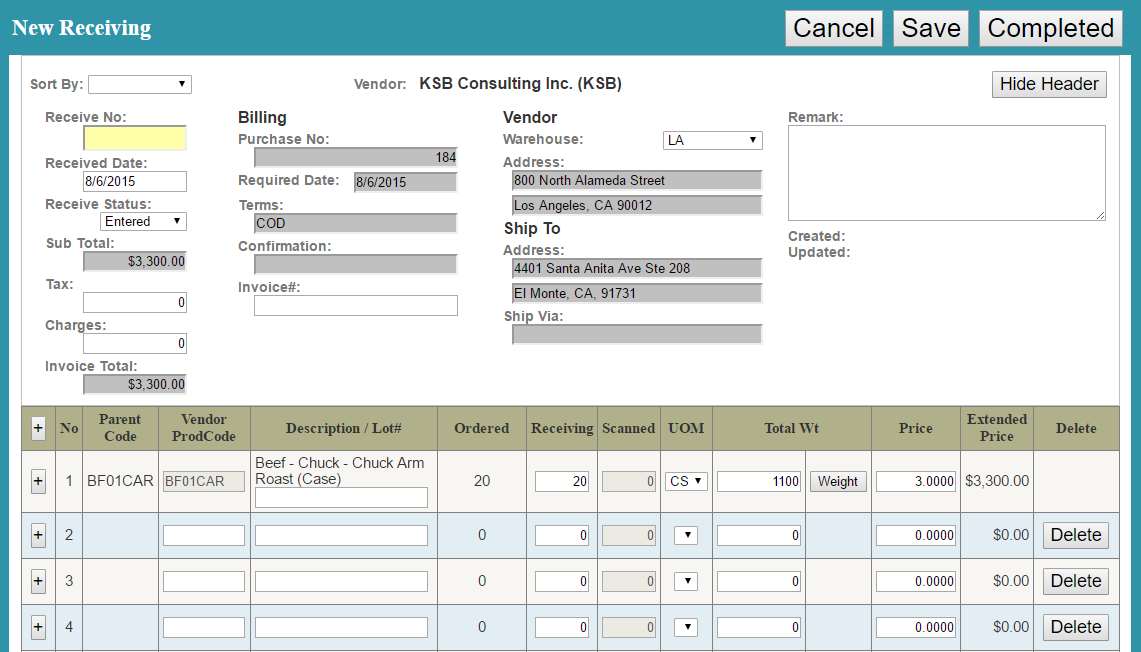Mark the receiving as Completed
Screen dimensions: 1141x652
pyautogui.click(x=1050, y=28)
